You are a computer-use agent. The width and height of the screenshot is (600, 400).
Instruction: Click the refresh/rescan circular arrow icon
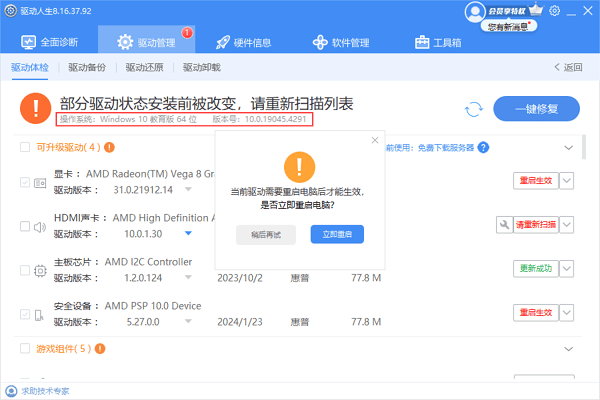(474, 110)
